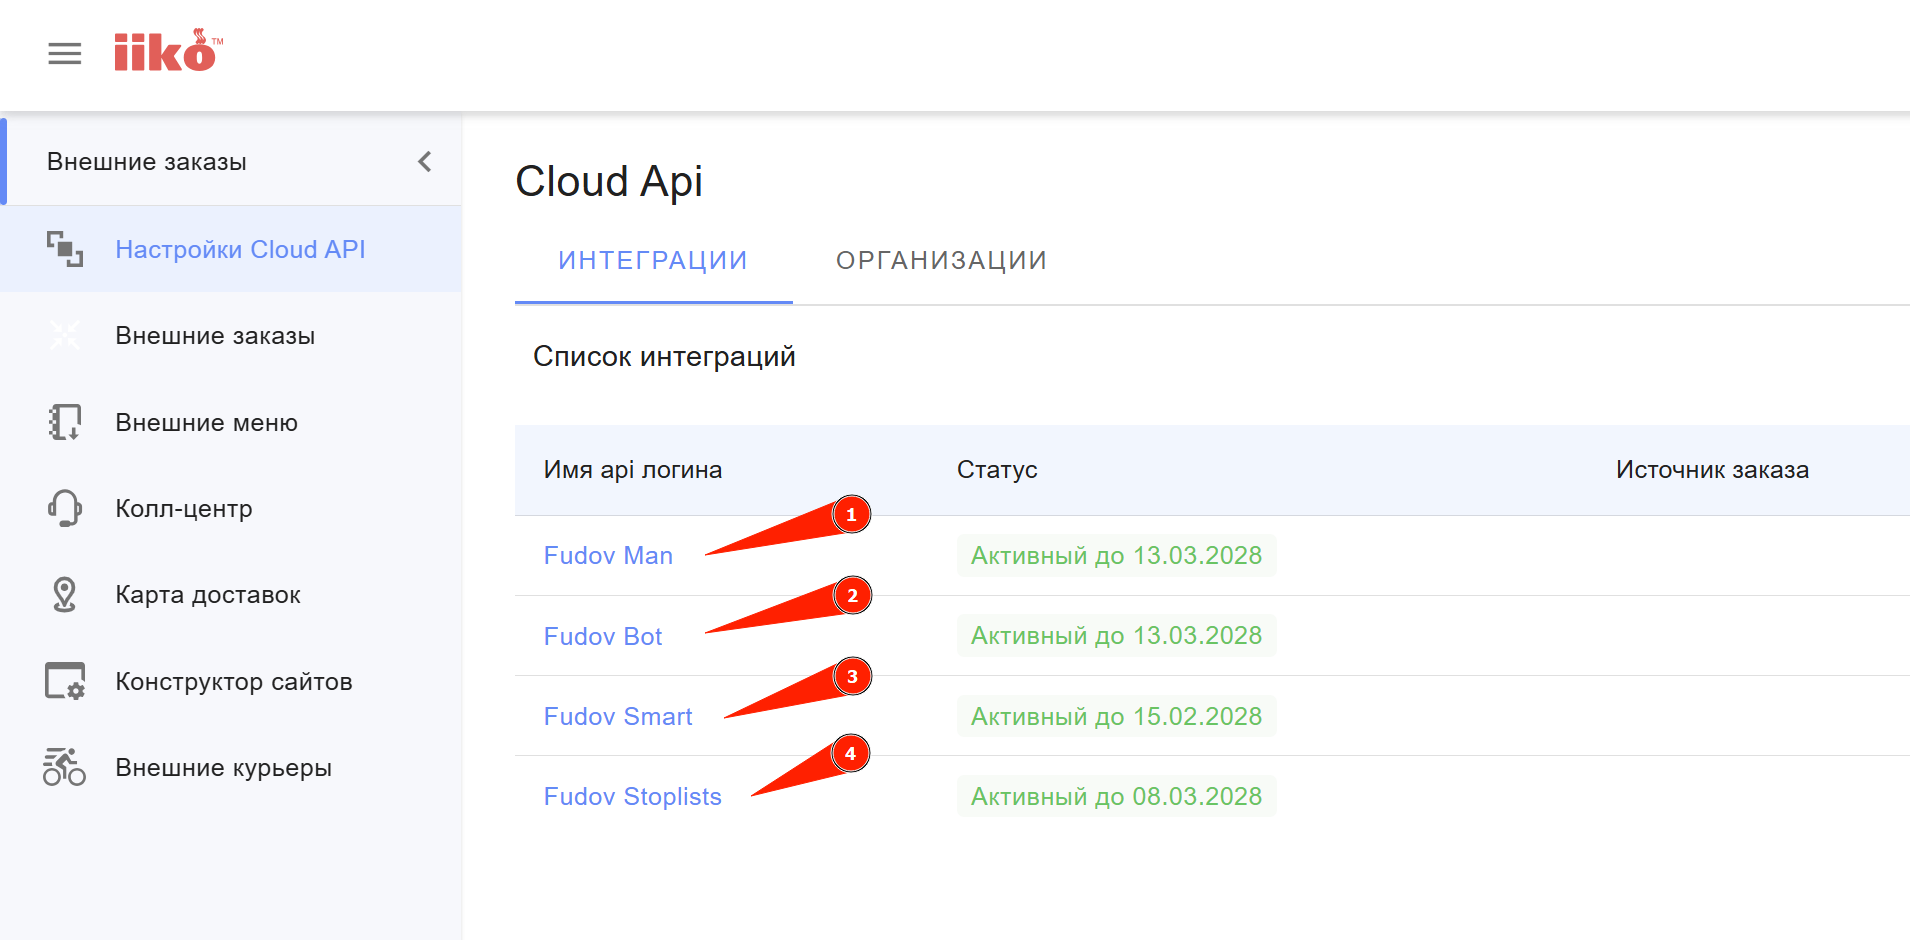Open the Fudov Man integration
Screen dimensions: 1910x940
[608, 556]
